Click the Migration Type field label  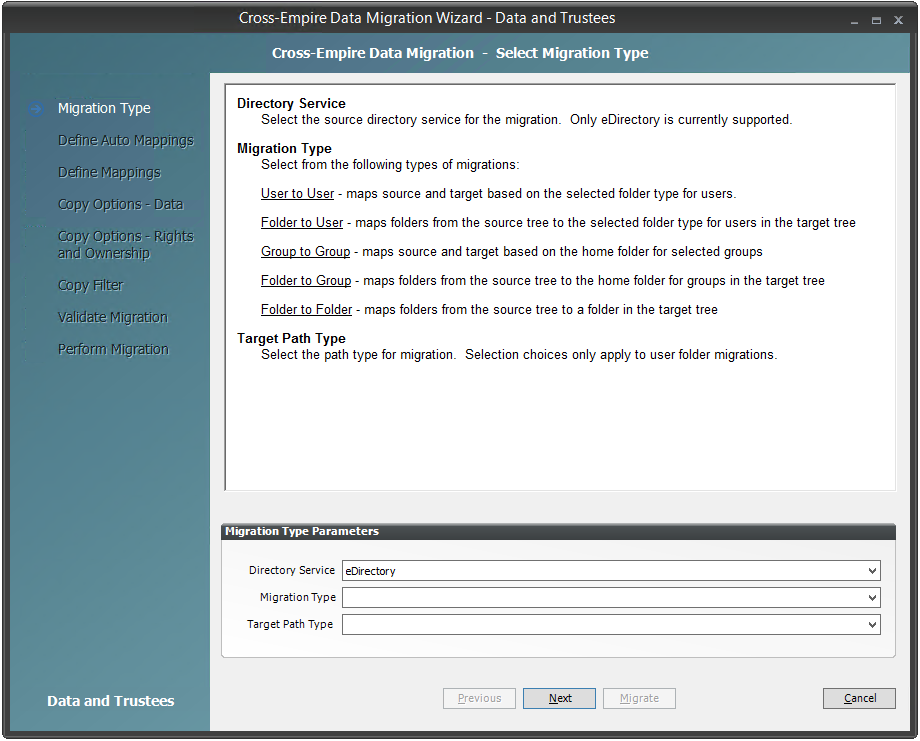click(x=297, y=597)
